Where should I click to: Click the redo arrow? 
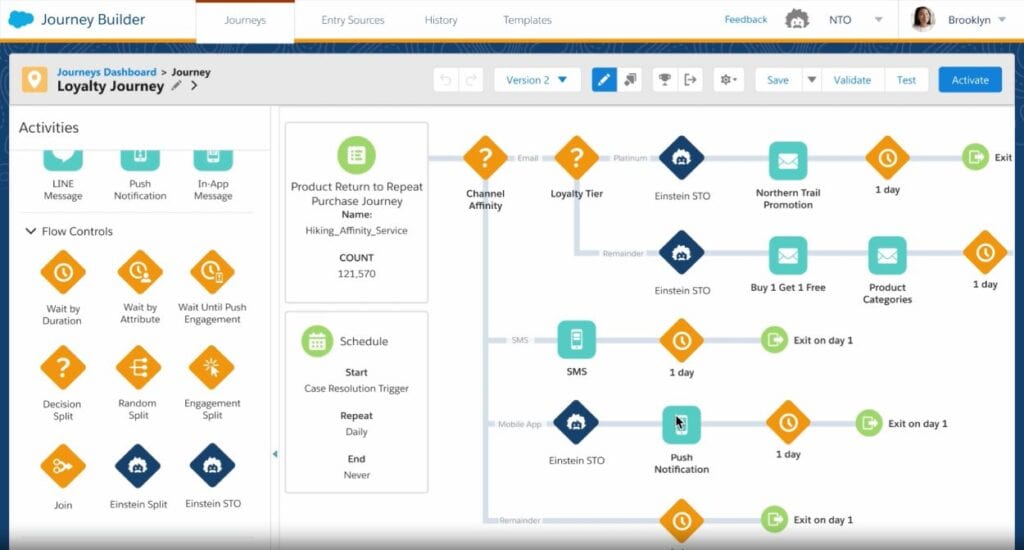pyautogui.click(x=471, y=80)
